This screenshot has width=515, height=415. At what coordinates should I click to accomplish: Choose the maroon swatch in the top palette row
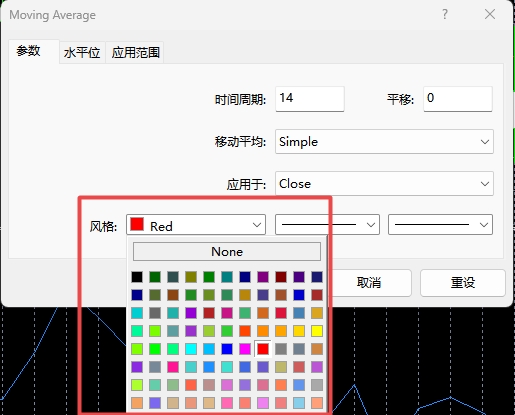click(x=281, y=277)
